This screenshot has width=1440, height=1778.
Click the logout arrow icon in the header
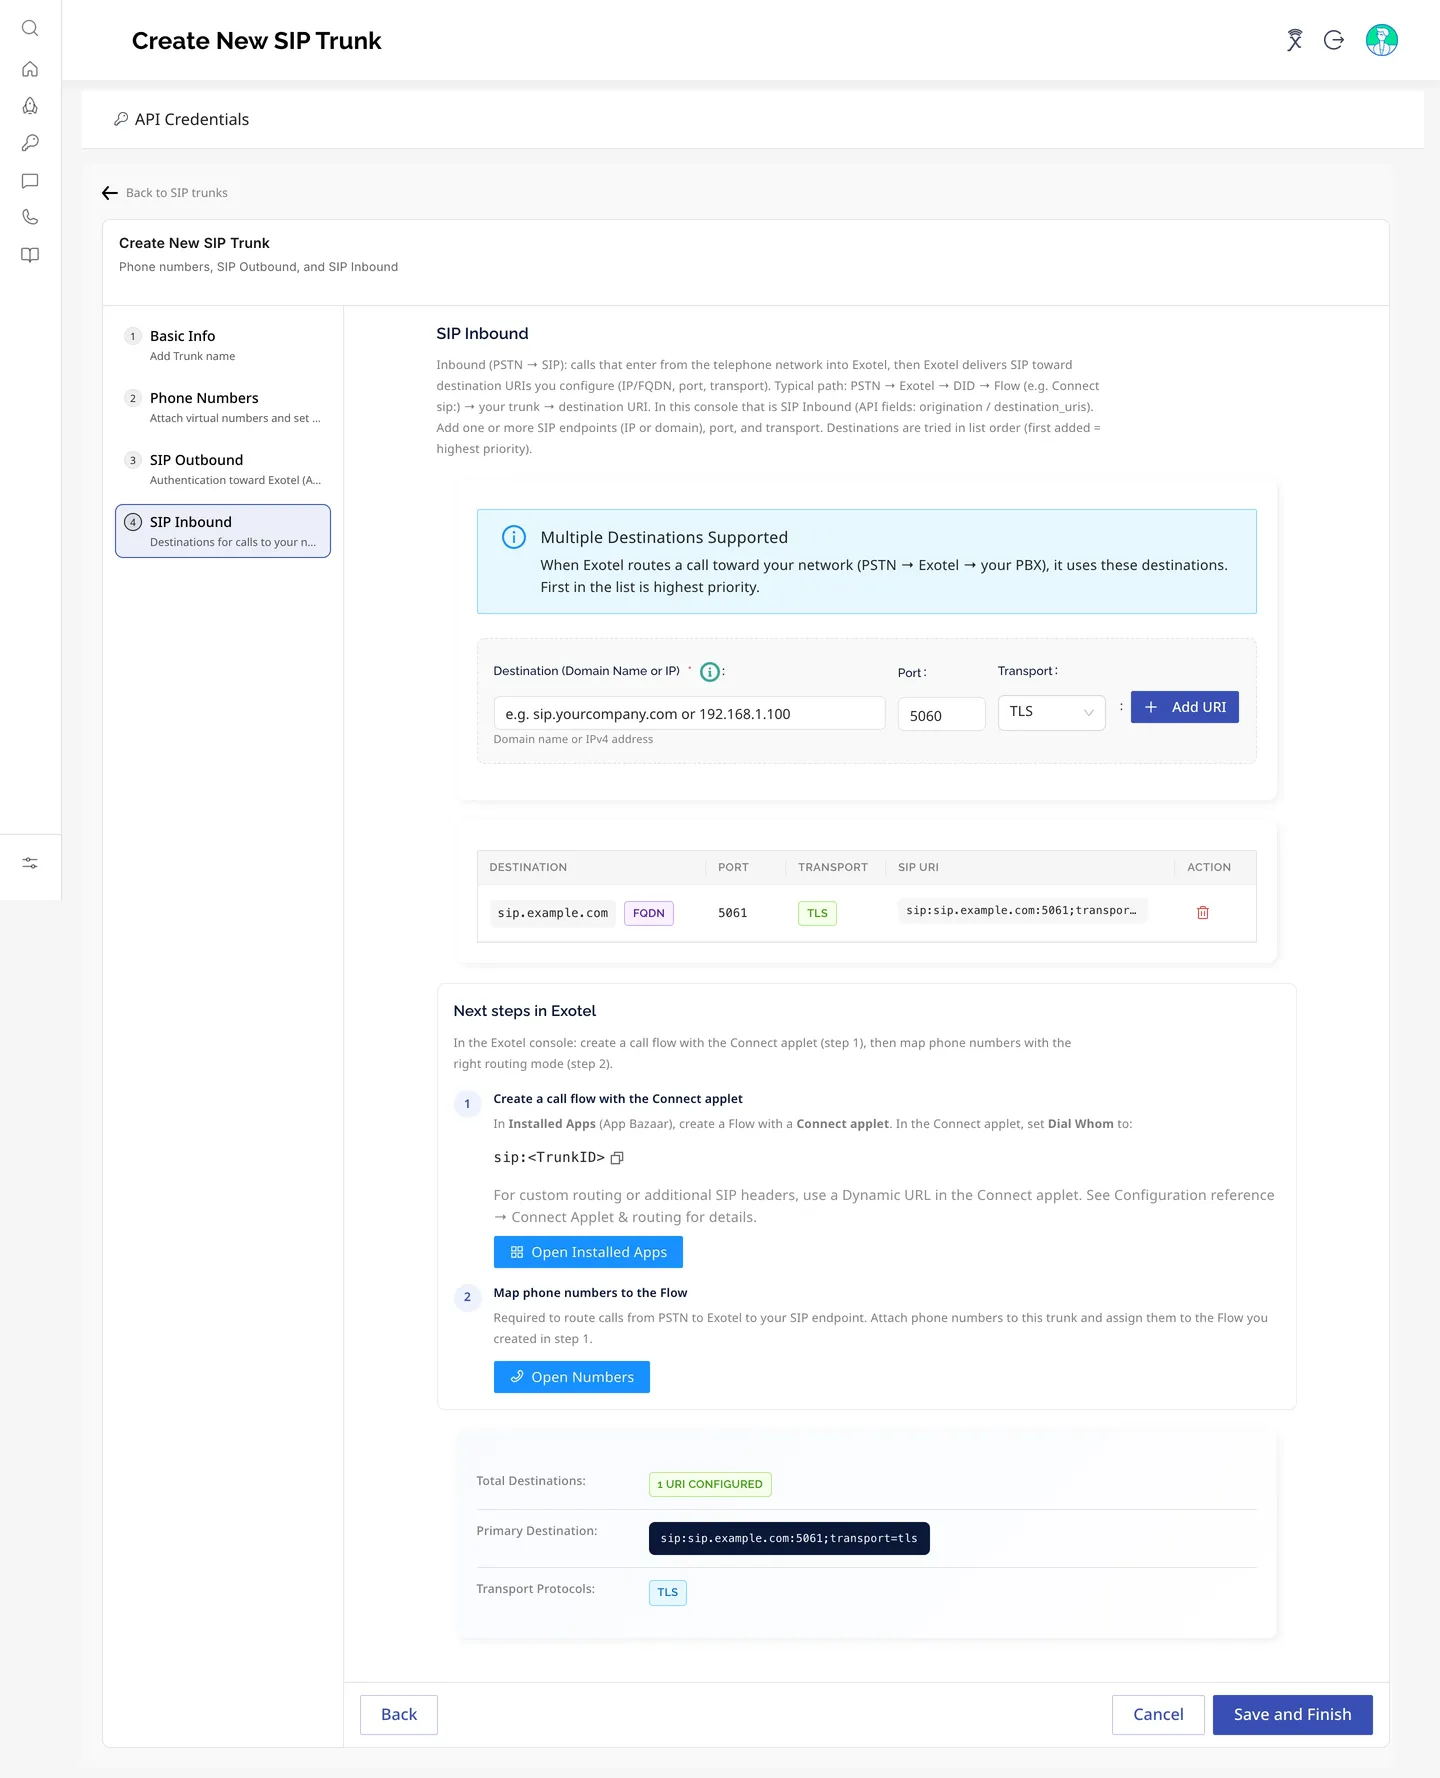tap(1334, 40)
